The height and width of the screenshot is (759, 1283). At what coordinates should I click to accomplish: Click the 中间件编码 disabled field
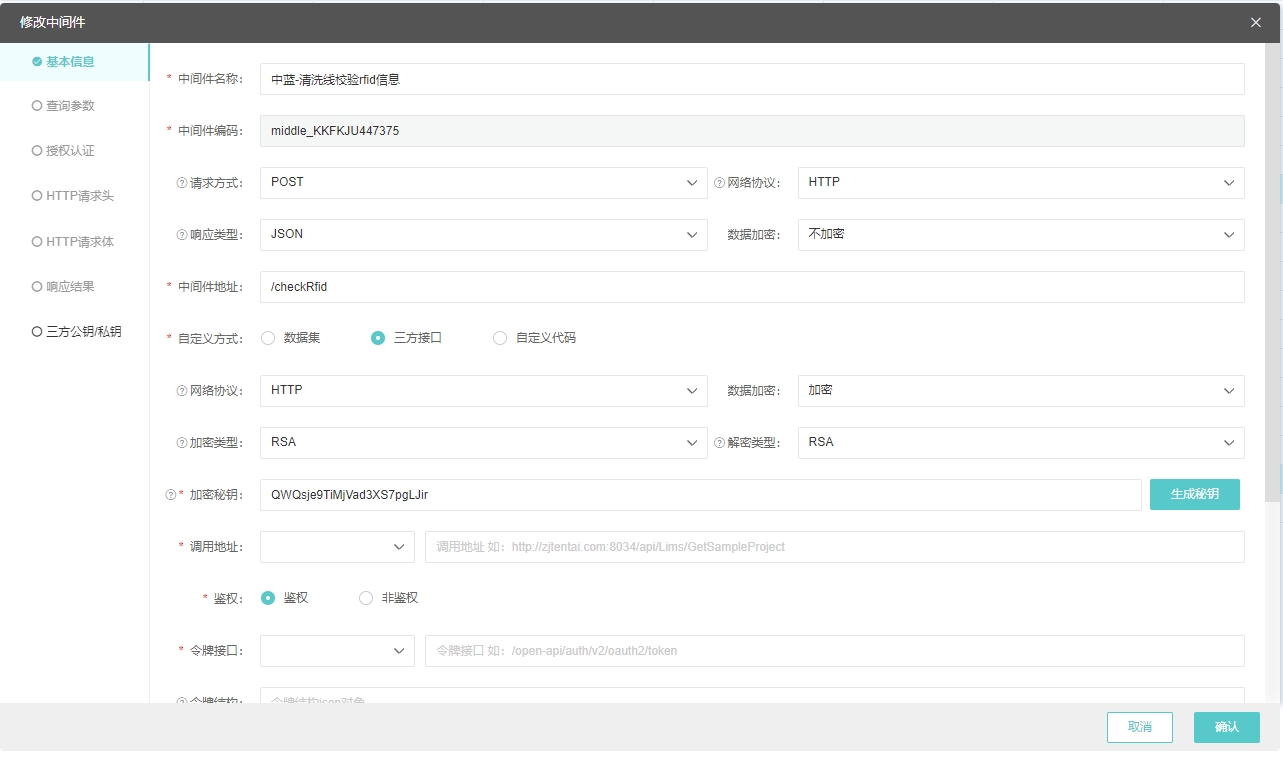point(752,131)
